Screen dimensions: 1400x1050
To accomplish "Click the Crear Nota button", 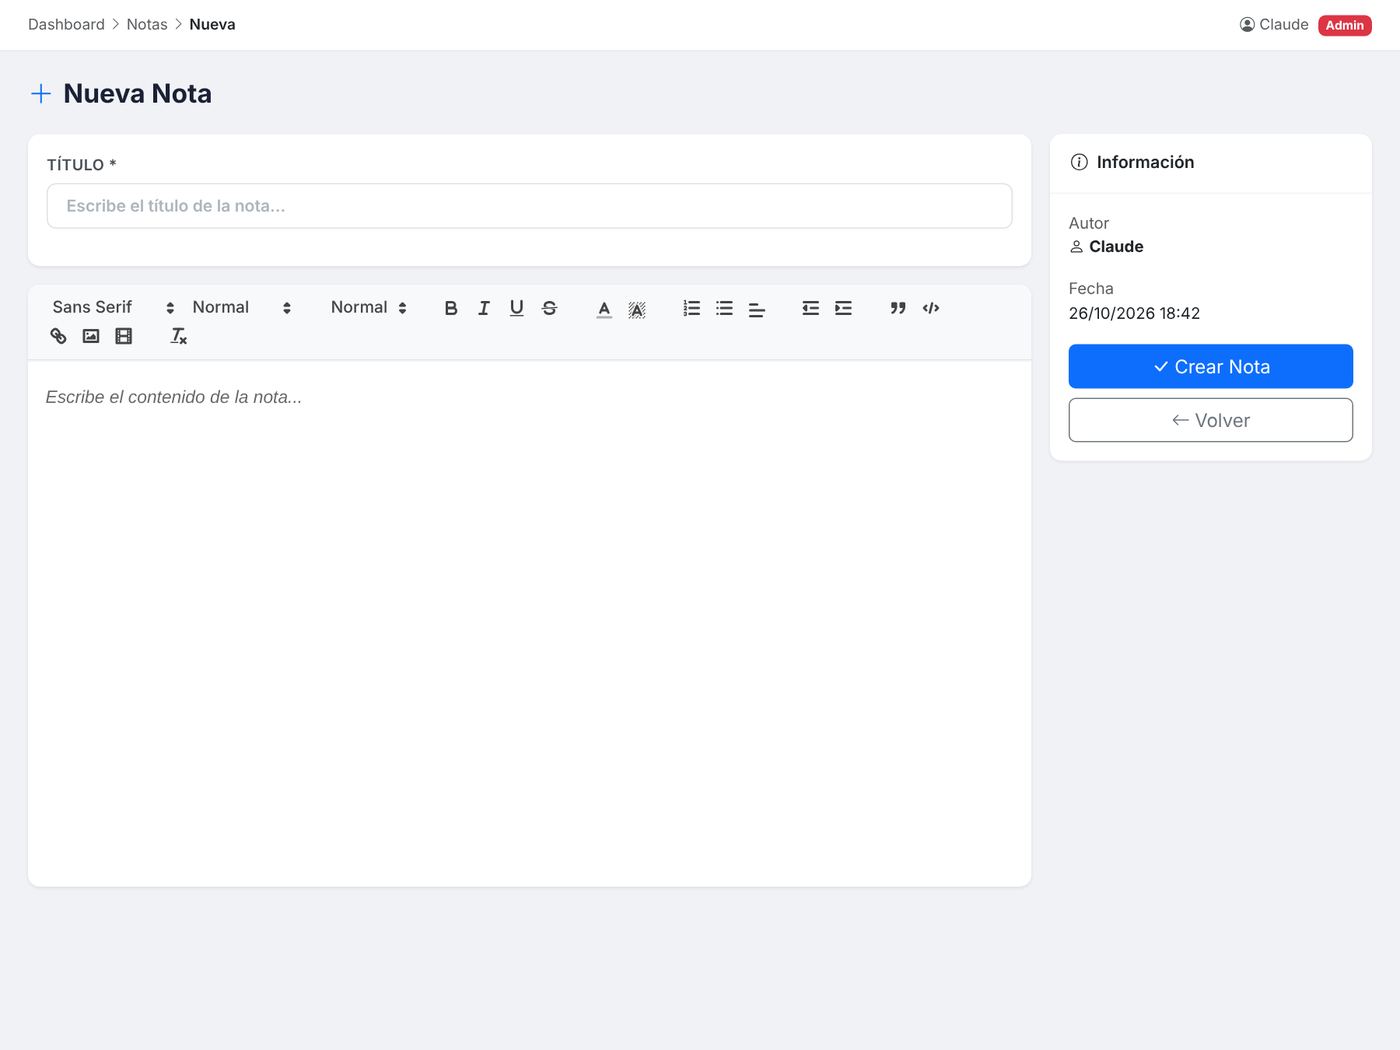I will [x=1210, y=366].
